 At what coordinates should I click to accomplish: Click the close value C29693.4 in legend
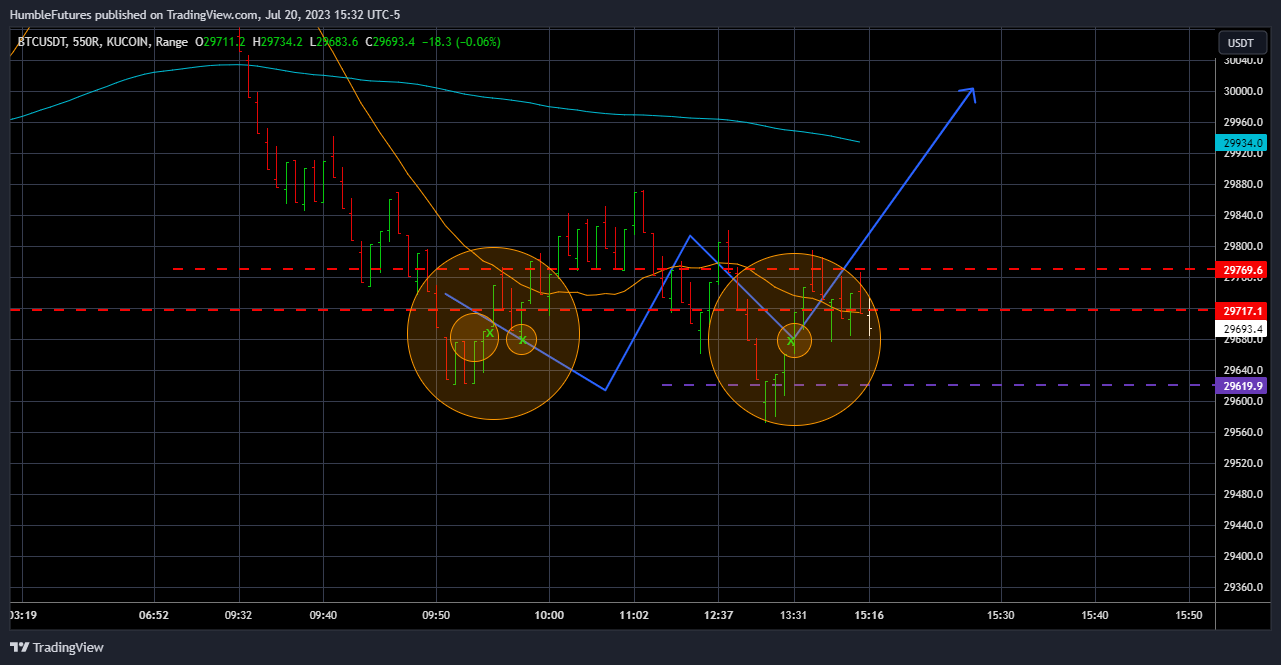391,42
